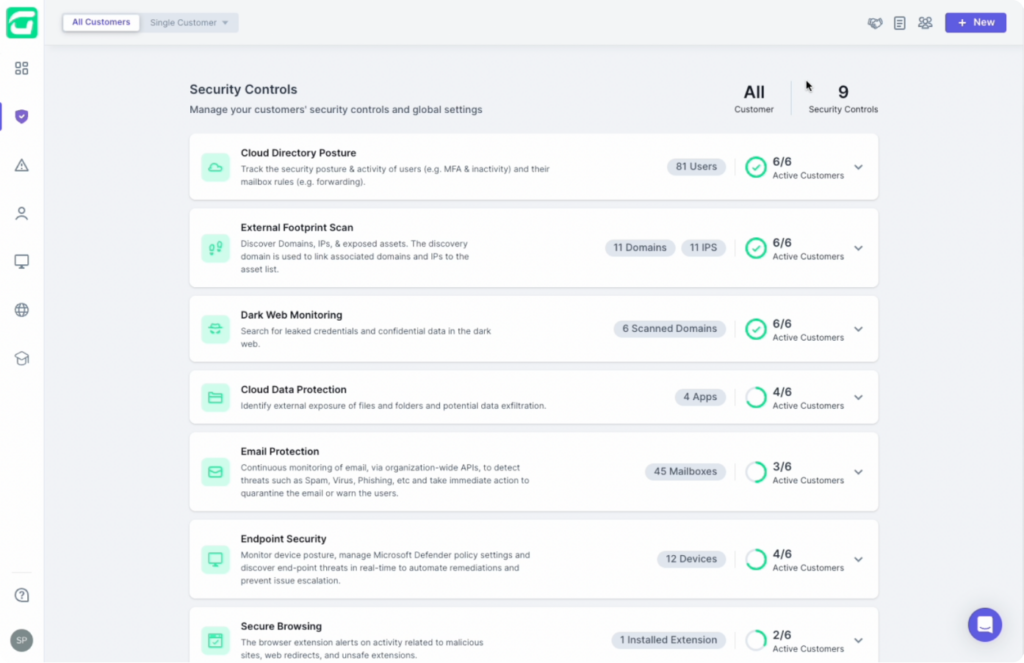1024x663 pixels.
Task: Click the Cloud Data Protection folder icon
Action: pos(215,397)
